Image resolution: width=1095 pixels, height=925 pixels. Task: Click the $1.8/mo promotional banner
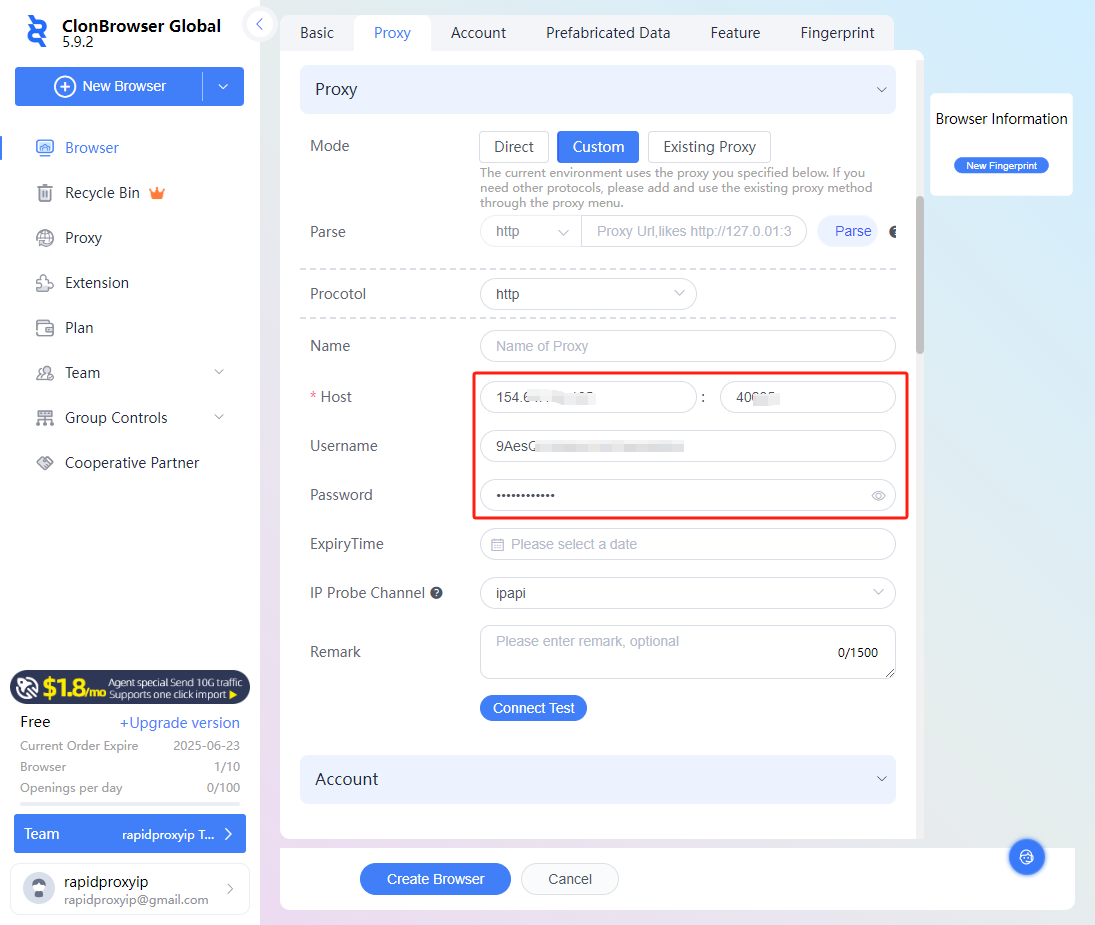[x=130, y=688]
